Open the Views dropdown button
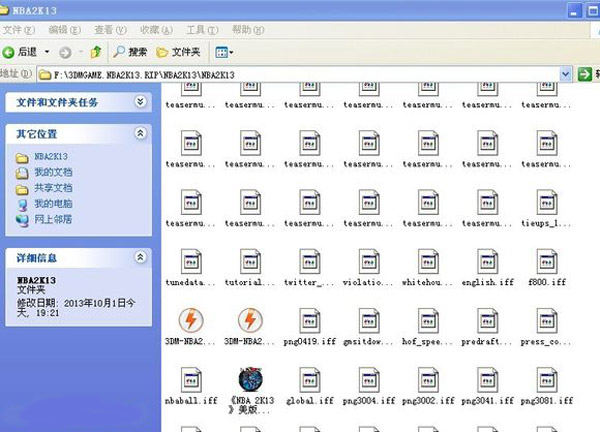Screen dimensions: 600x432 (224, 52)
